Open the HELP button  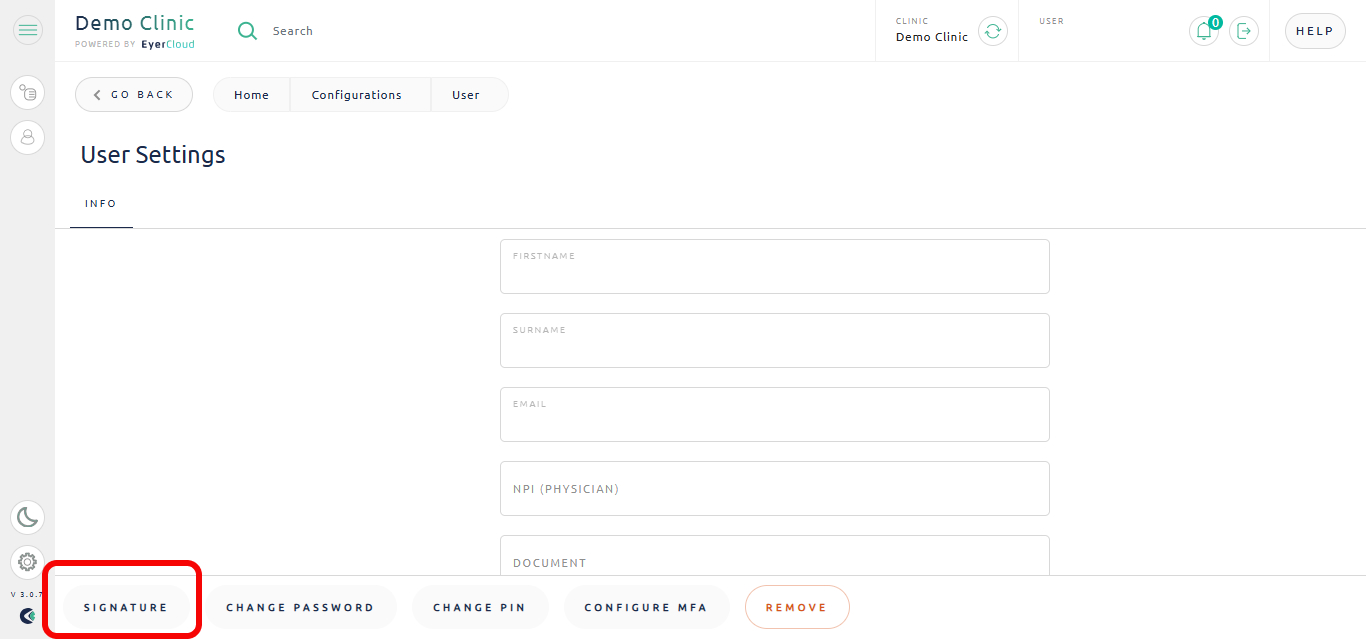click(1315, 31)
